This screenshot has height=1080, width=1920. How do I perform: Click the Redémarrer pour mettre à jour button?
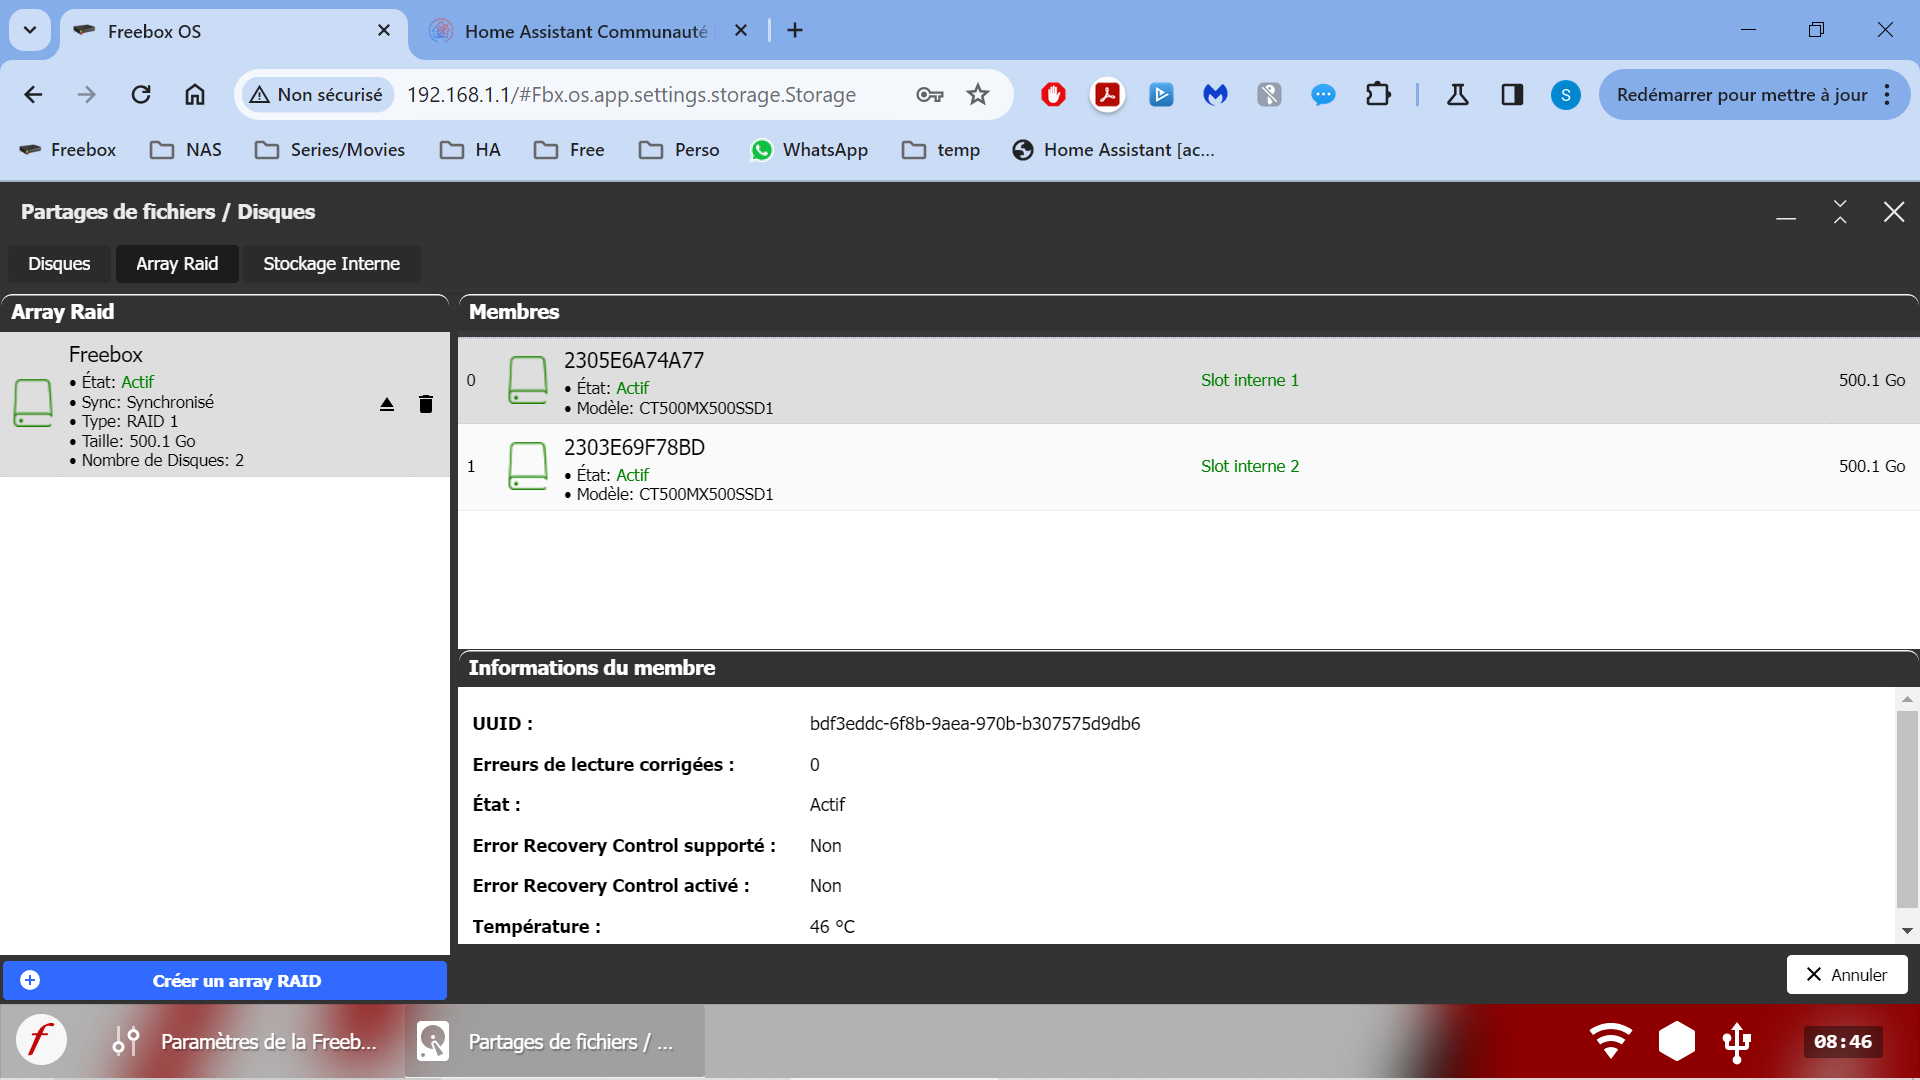[x=1741, y=95]
